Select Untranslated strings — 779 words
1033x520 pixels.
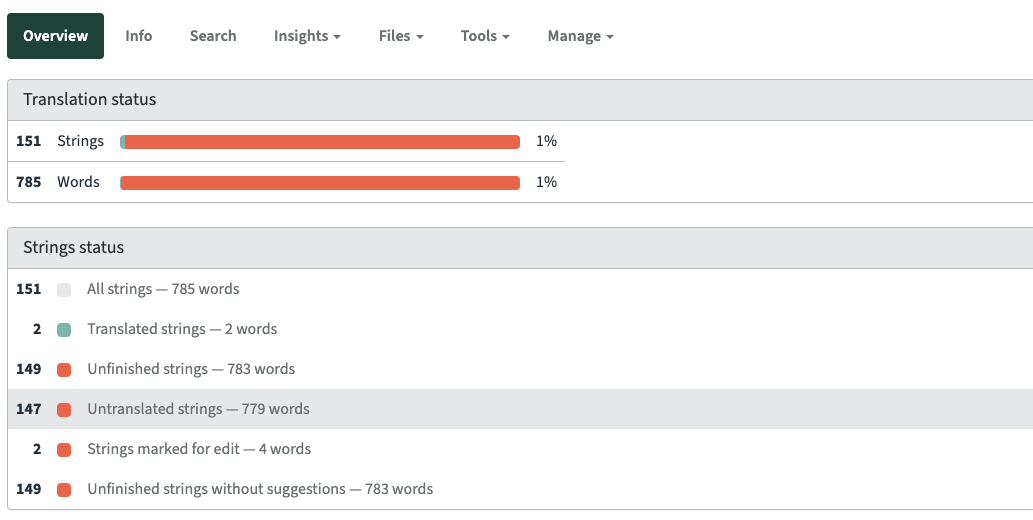tap(198, 409)
